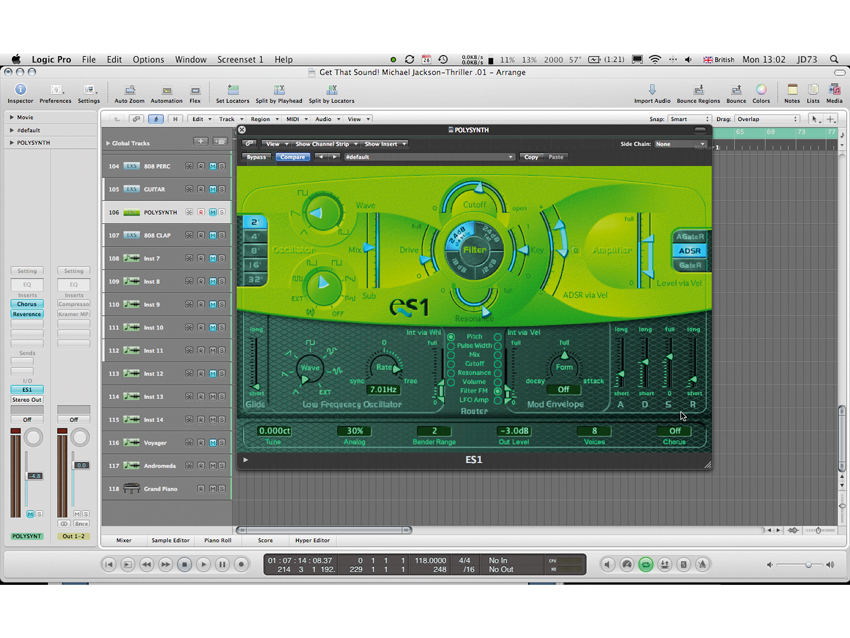This screenshot has height=638, width=850.
Task: Toggle the plug-in Bypass button
Action: click(256, 157)
